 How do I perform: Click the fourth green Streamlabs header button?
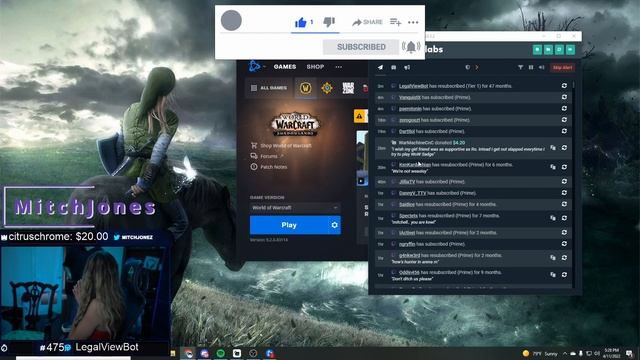pos(570,49)
